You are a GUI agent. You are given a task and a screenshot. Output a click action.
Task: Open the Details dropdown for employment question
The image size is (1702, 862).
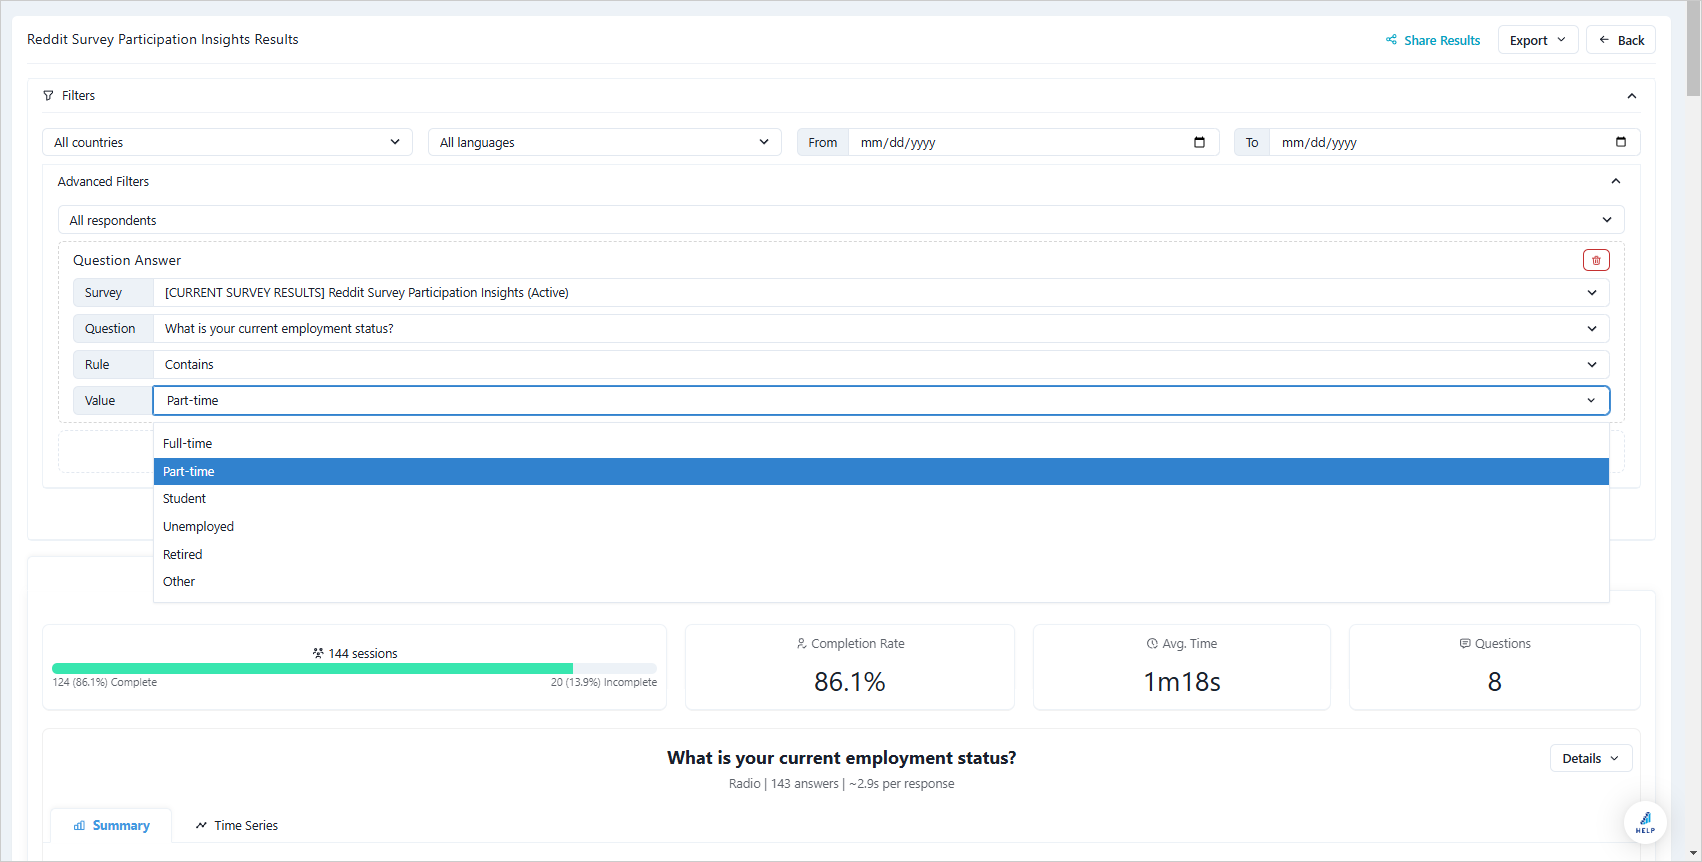1591,758
